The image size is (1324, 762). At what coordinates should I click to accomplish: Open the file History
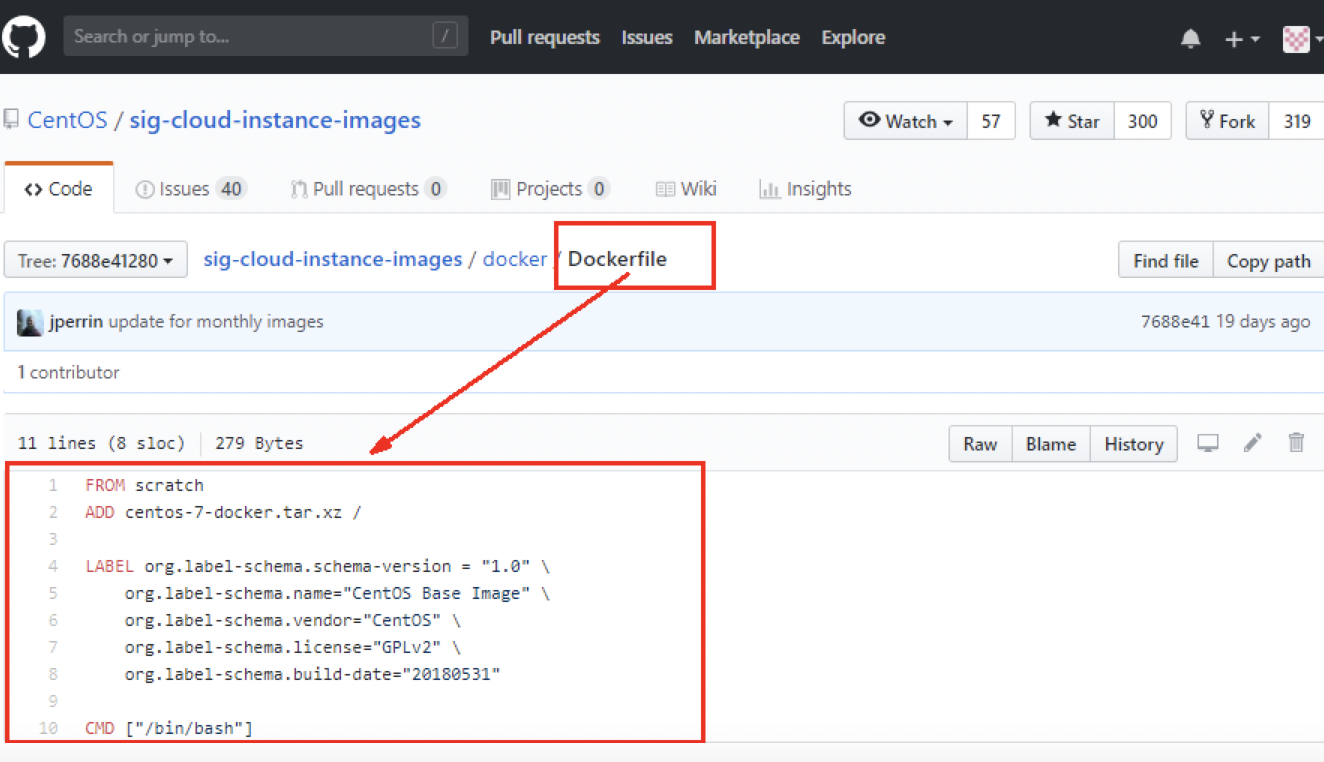click(x=1133, y=444)
